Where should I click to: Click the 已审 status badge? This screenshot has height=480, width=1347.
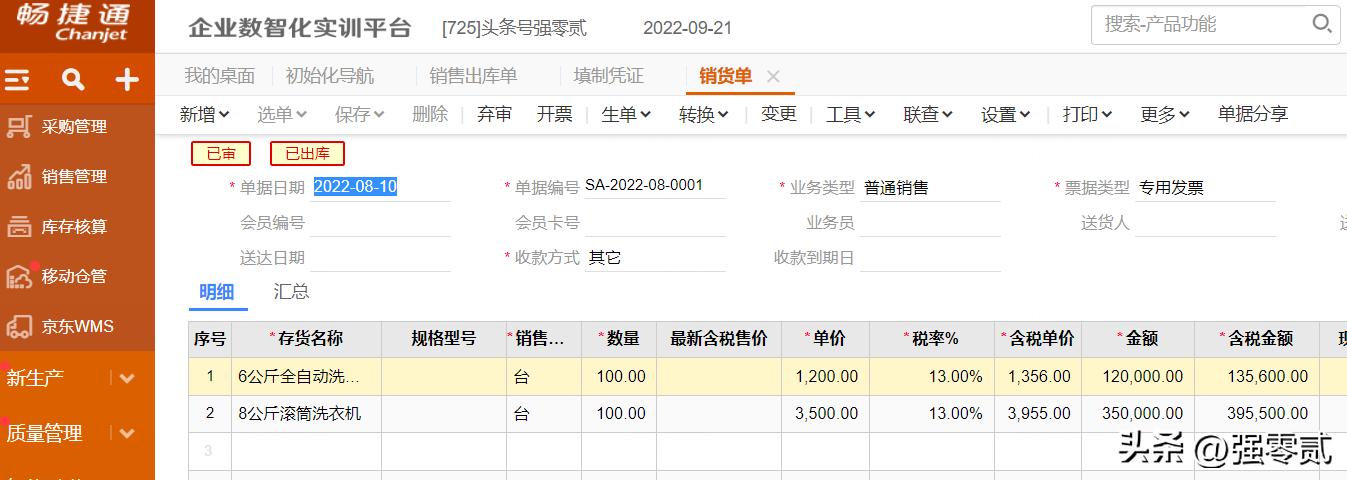point(221,153)
